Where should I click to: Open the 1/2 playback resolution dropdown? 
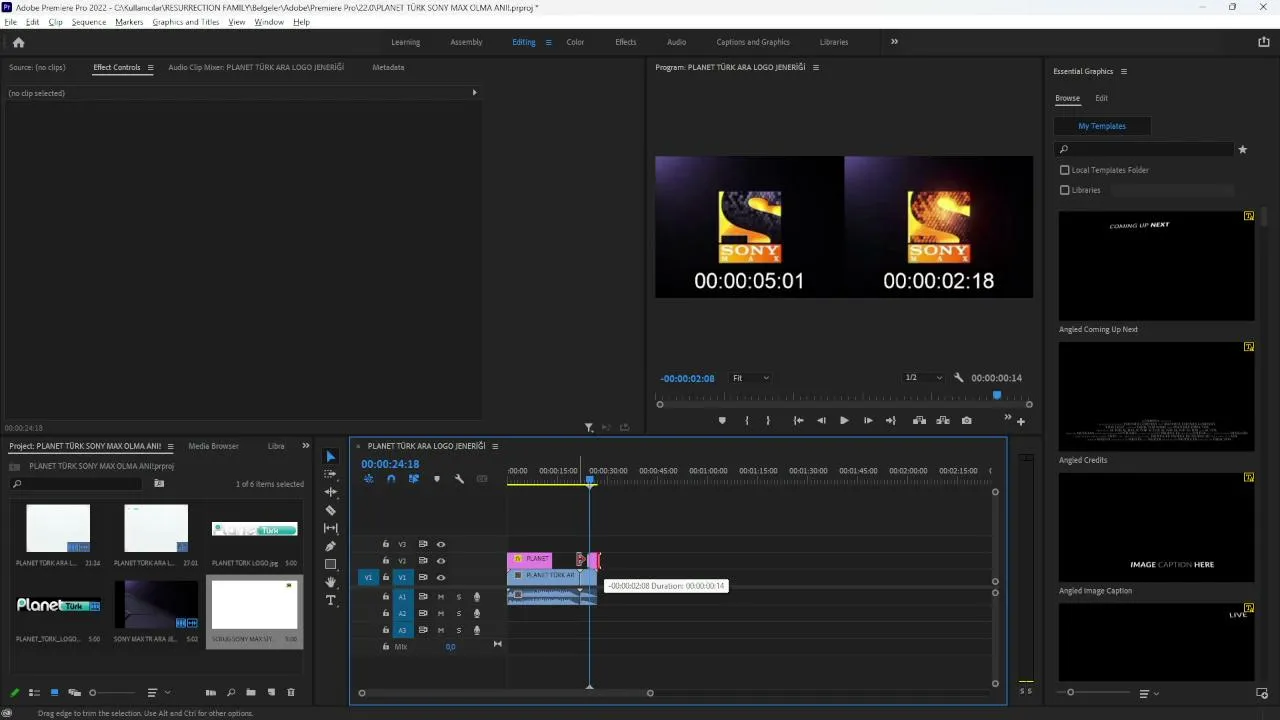[923, 378]
